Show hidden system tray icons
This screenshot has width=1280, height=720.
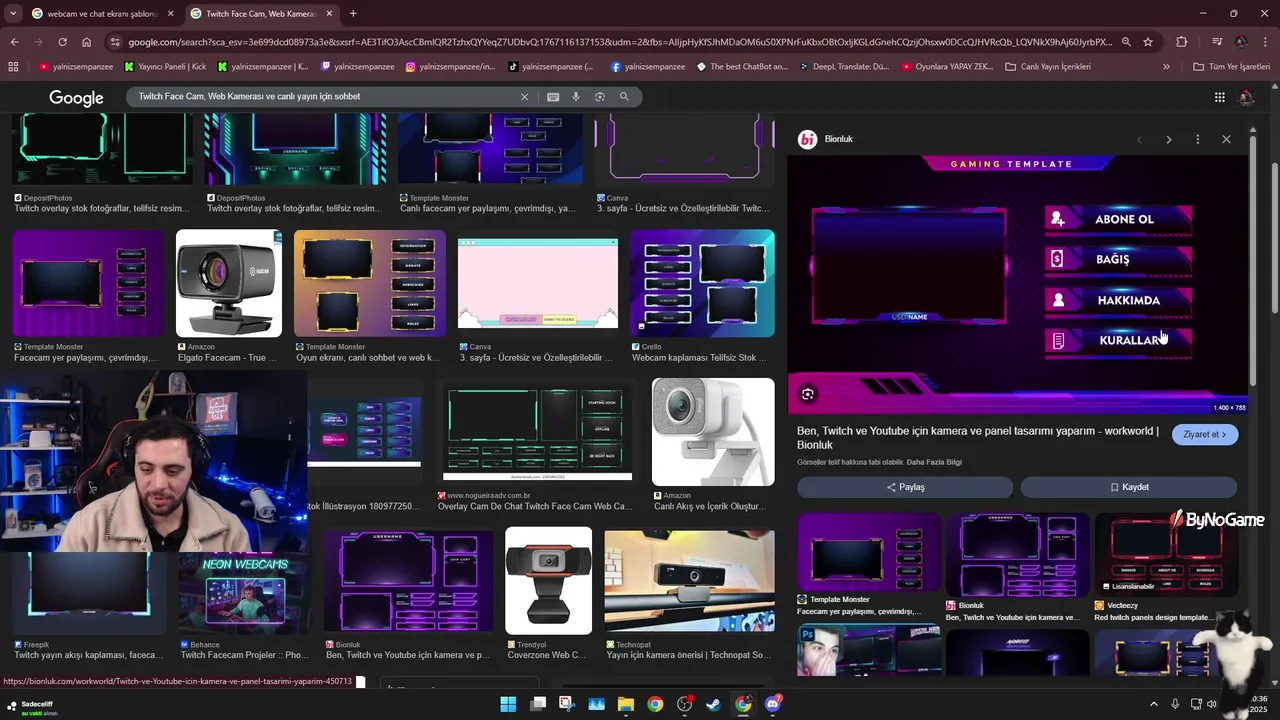tap(1153, 704)
